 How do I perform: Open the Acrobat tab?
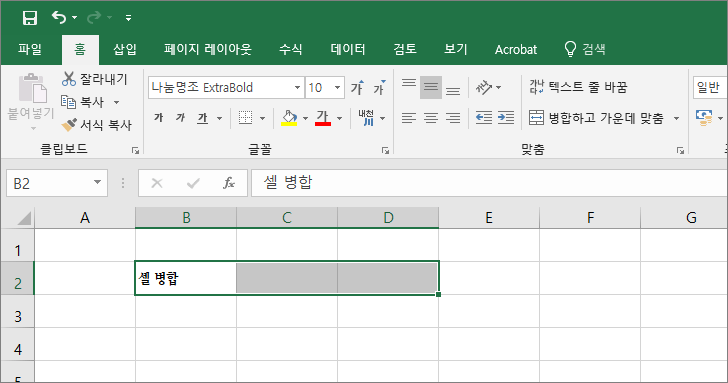(515, 49)
